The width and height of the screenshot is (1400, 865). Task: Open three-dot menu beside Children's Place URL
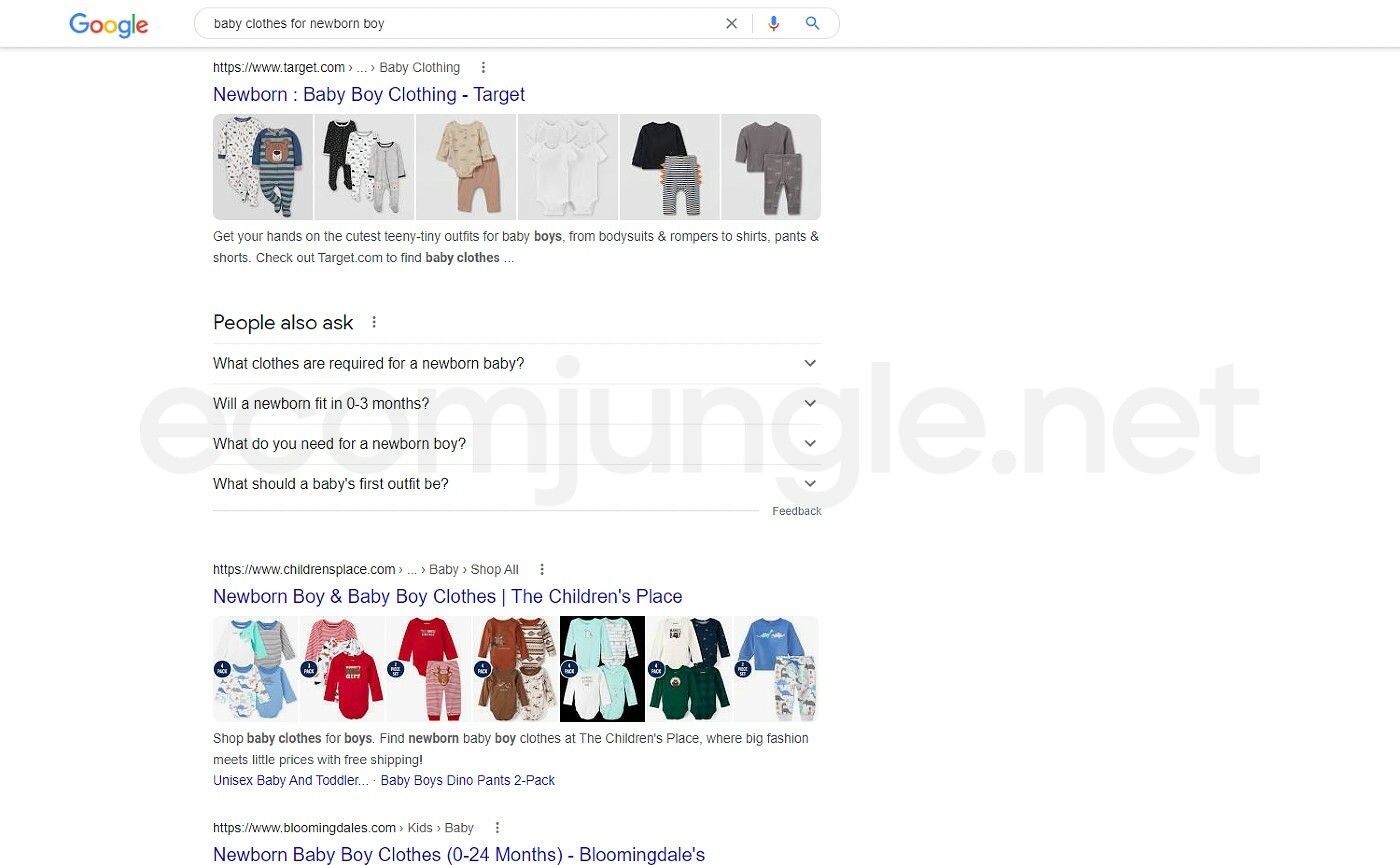point(542,570)
